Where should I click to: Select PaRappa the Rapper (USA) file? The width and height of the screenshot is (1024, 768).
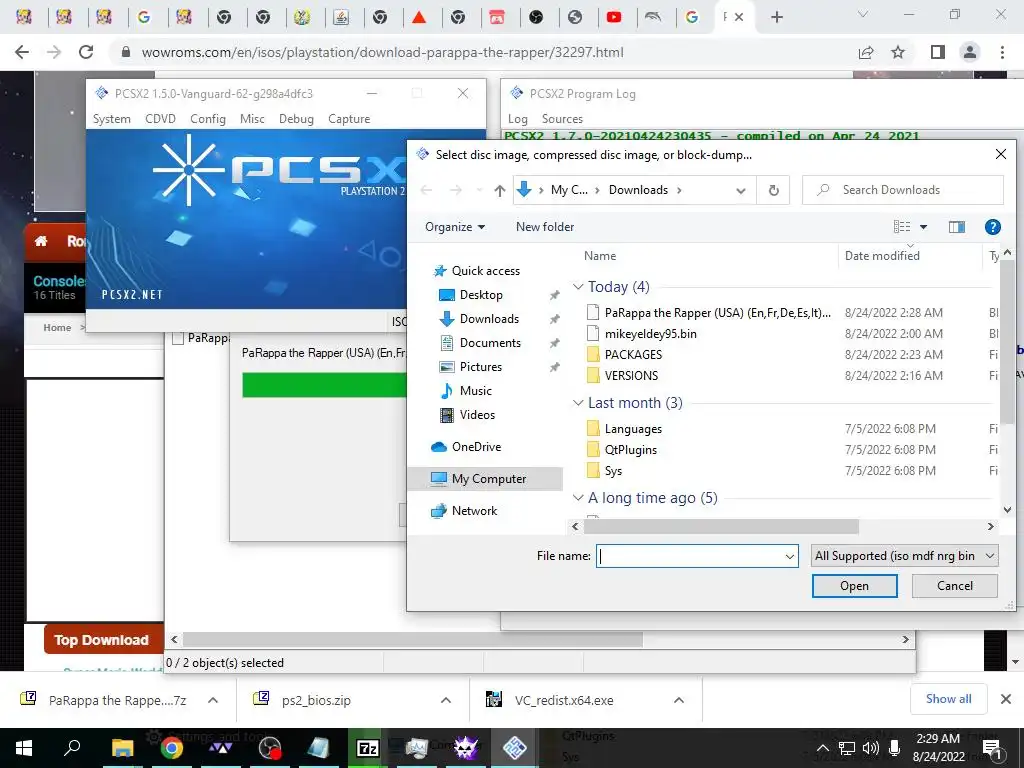click(x=718, y=313)
